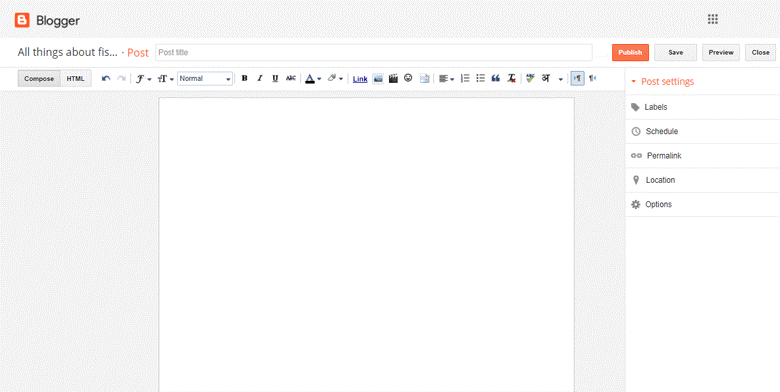
Task: Open the text background highlight color picker
Action: point(335,79)
